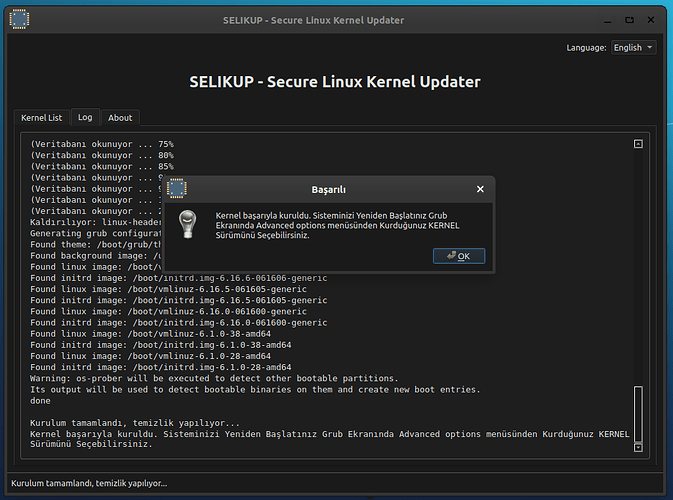673x500 pixels.
Task: Select the Log tab
Action: pos(85,117)
